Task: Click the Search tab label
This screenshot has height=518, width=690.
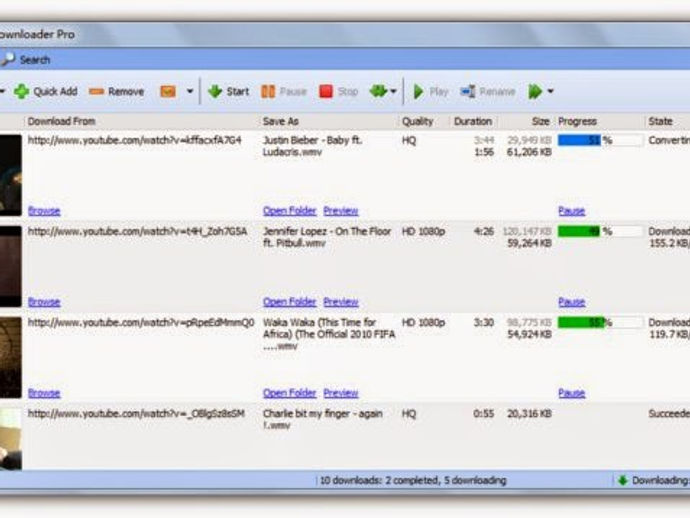Action: (35, 60)
